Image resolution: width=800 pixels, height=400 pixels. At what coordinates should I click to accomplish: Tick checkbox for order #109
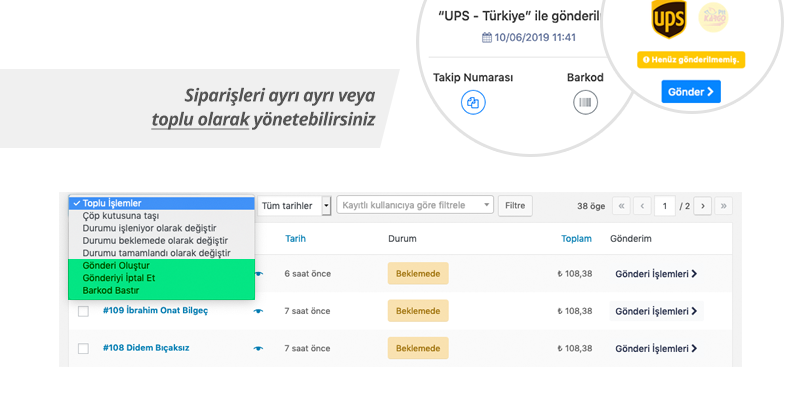click(83, 311)
